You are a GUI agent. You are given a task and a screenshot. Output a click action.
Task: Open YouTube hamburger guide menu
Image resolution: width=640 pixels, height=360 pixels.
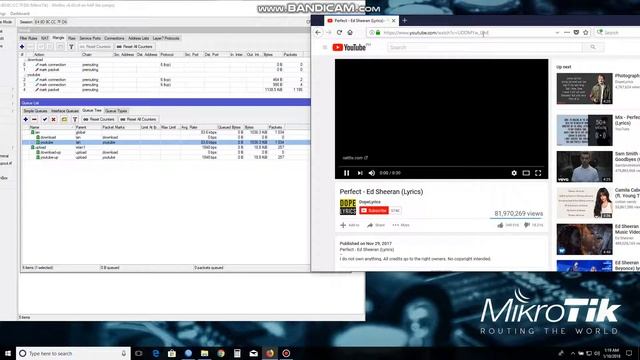click(324, 47)
